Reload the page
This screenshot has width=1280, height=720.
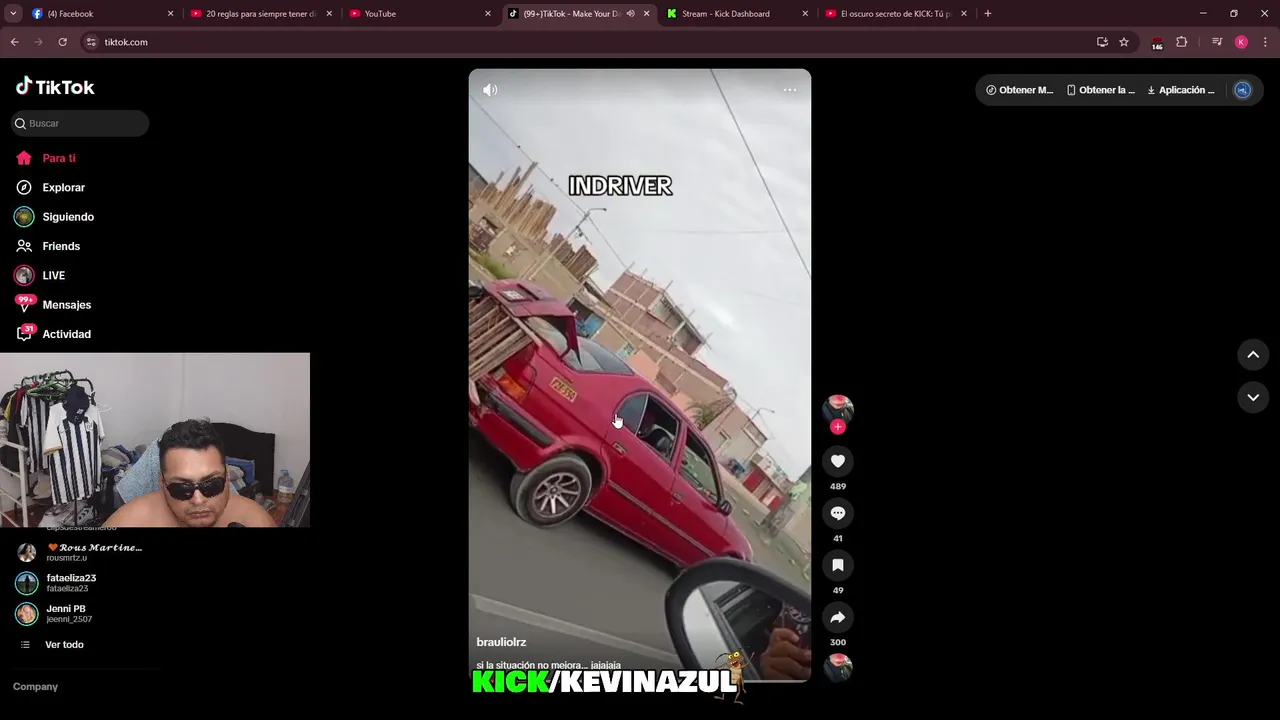click(x=62, y=42)
